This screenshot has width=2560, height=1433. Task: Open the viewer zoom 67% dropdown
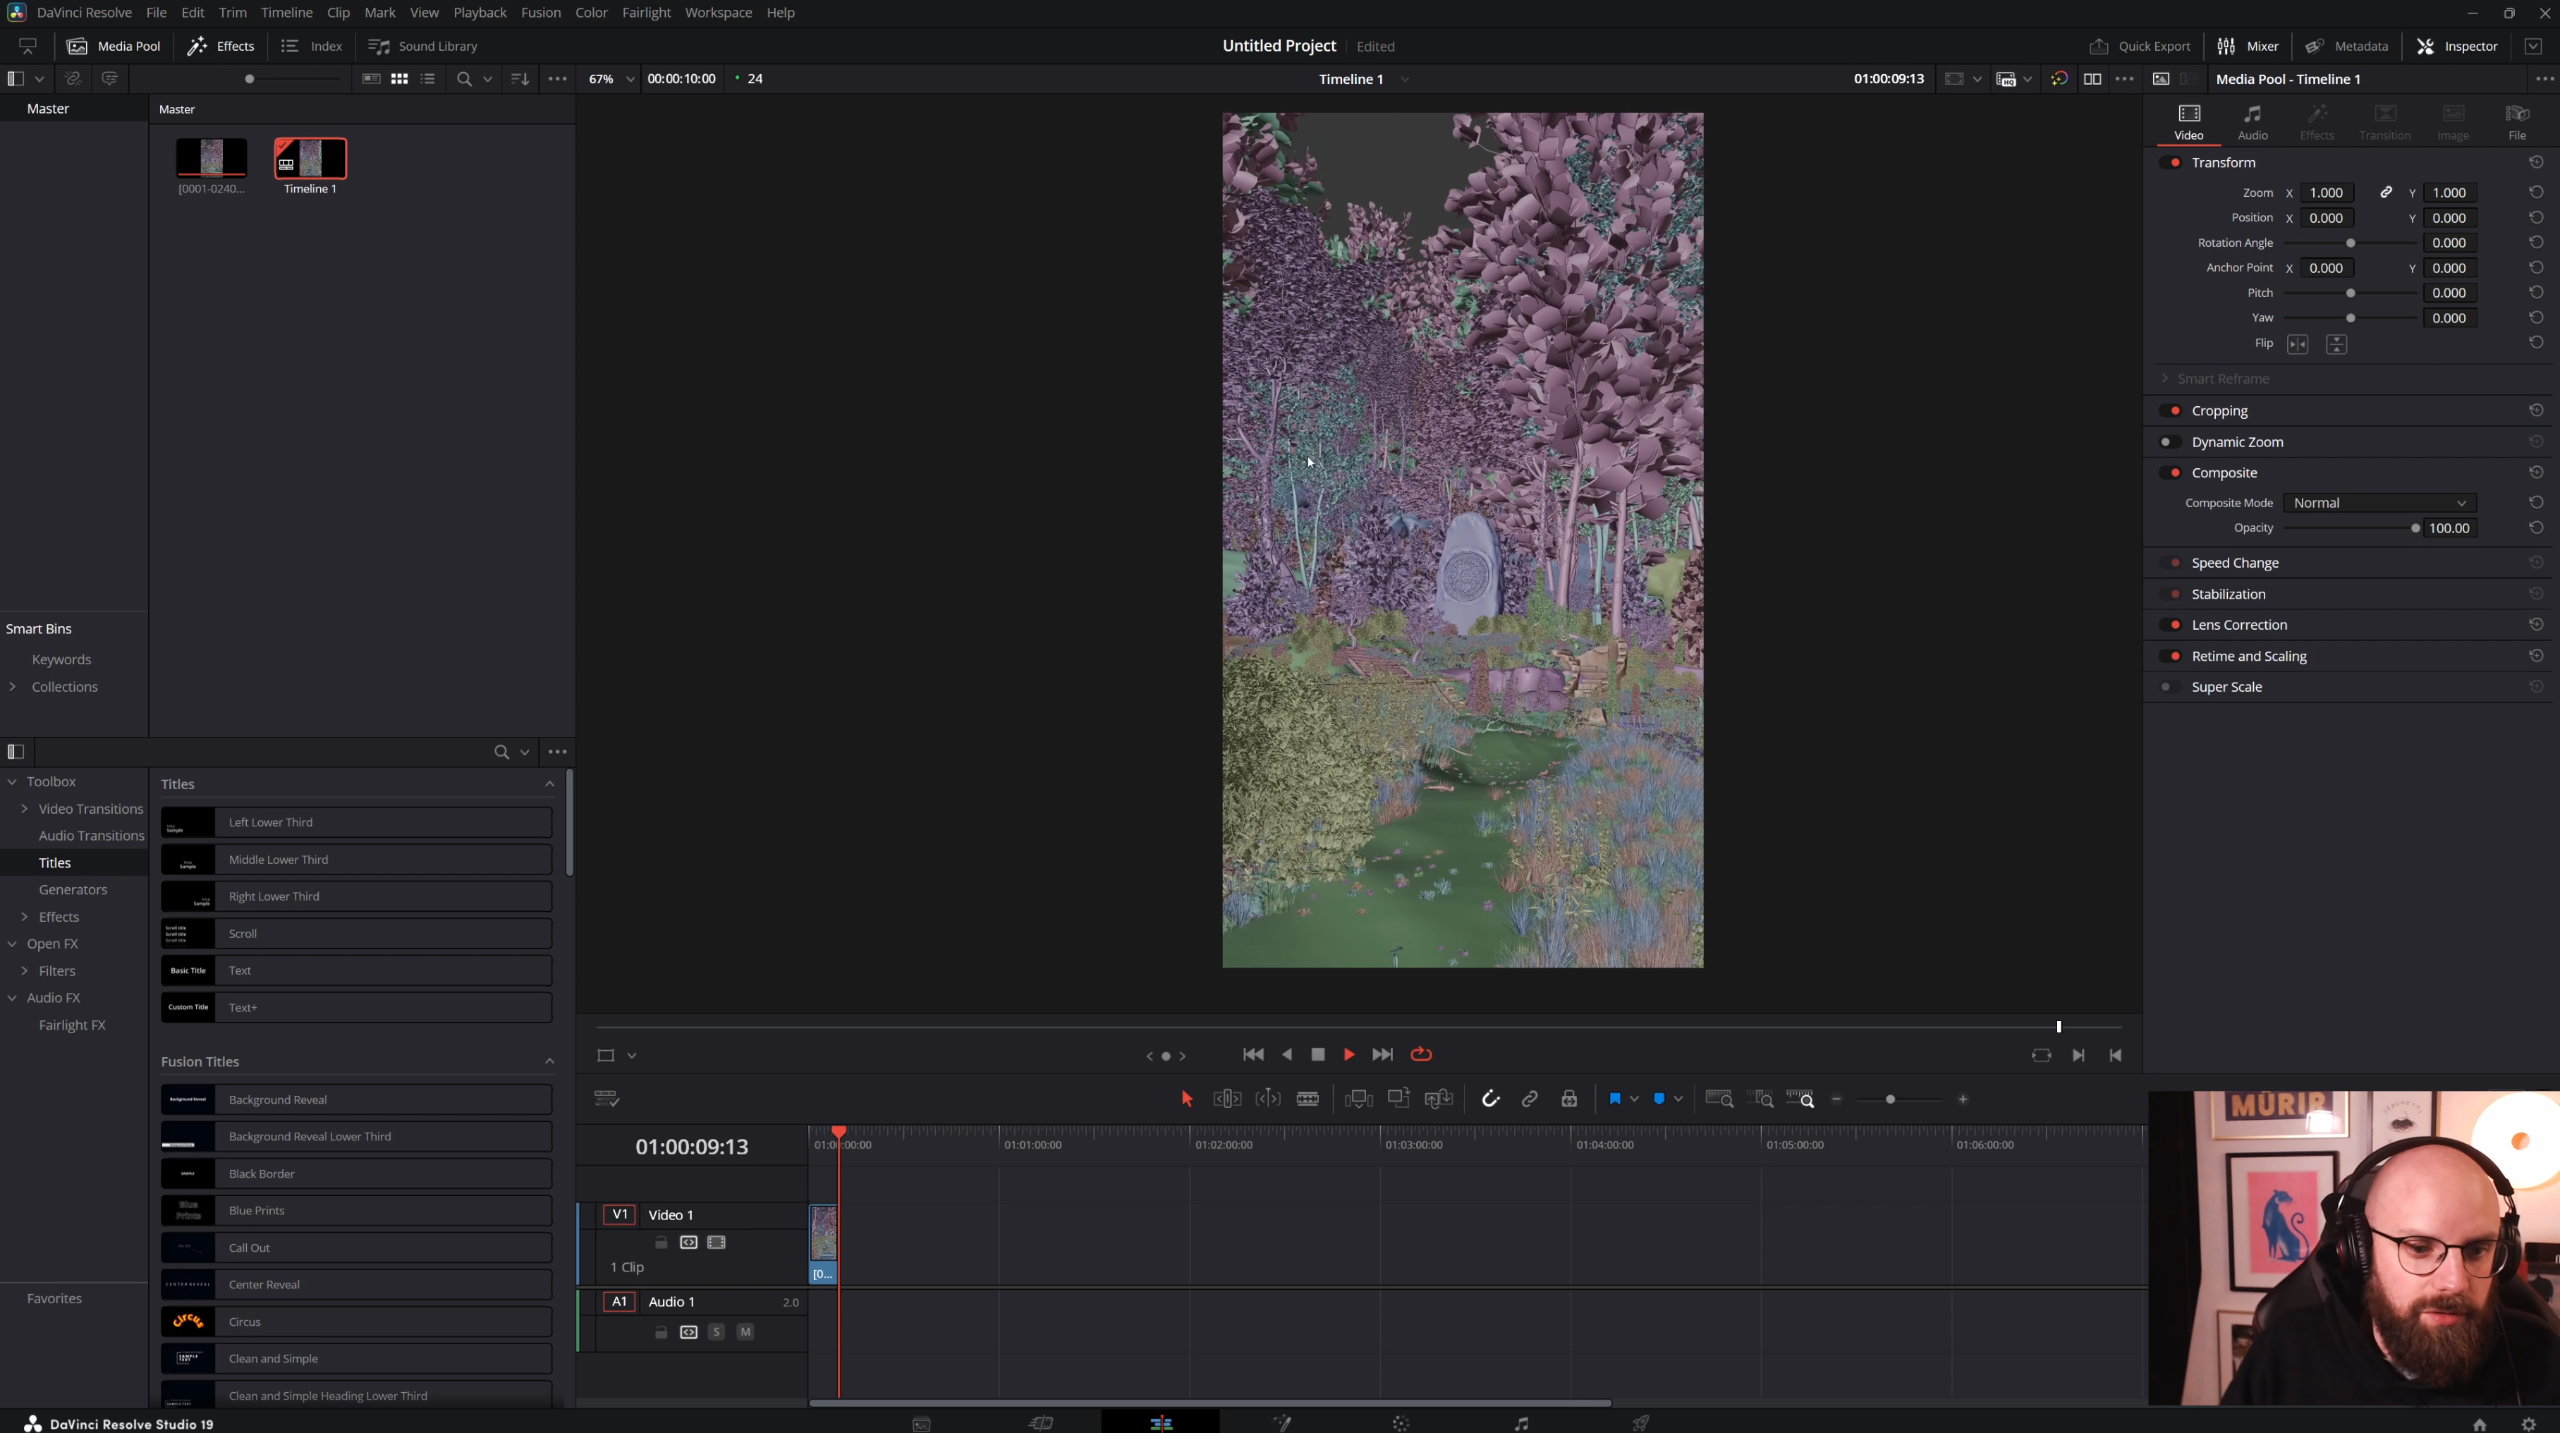[612, 79]
